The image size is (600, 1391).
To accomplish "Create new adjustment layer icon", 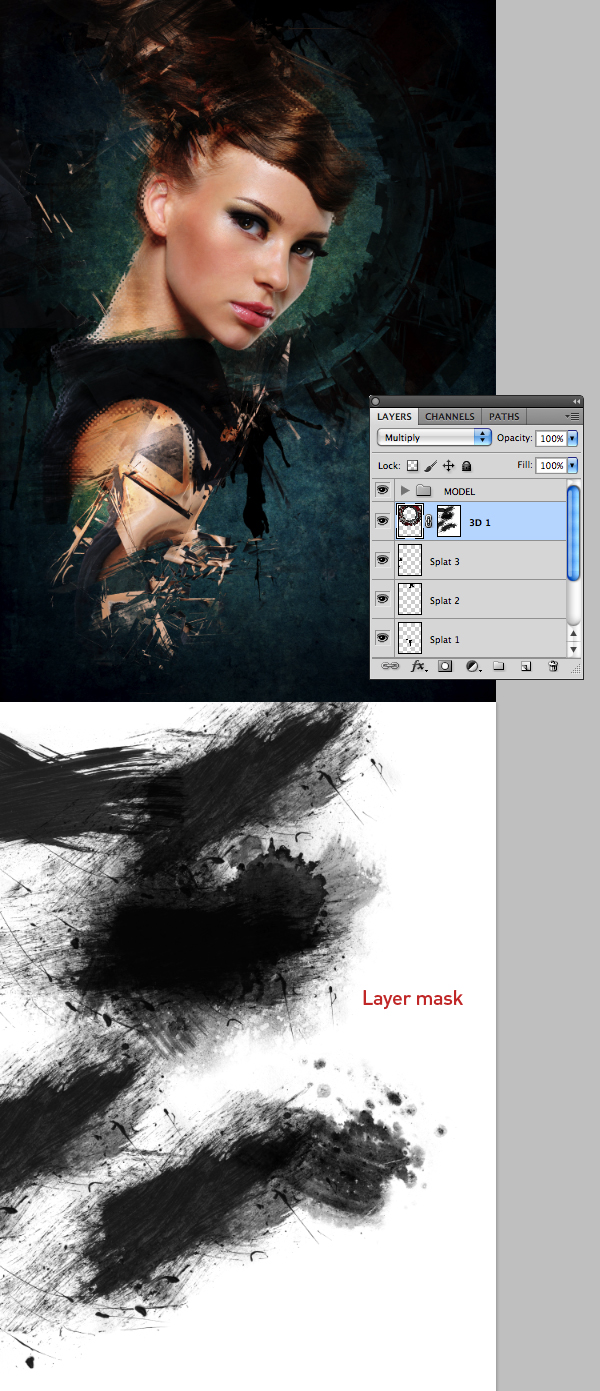I will coord(473,666).
